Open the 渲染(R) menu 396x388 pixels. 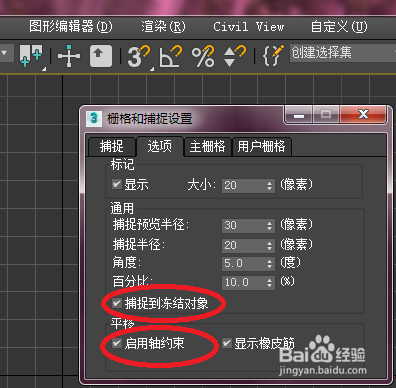[x=163, y=26]
